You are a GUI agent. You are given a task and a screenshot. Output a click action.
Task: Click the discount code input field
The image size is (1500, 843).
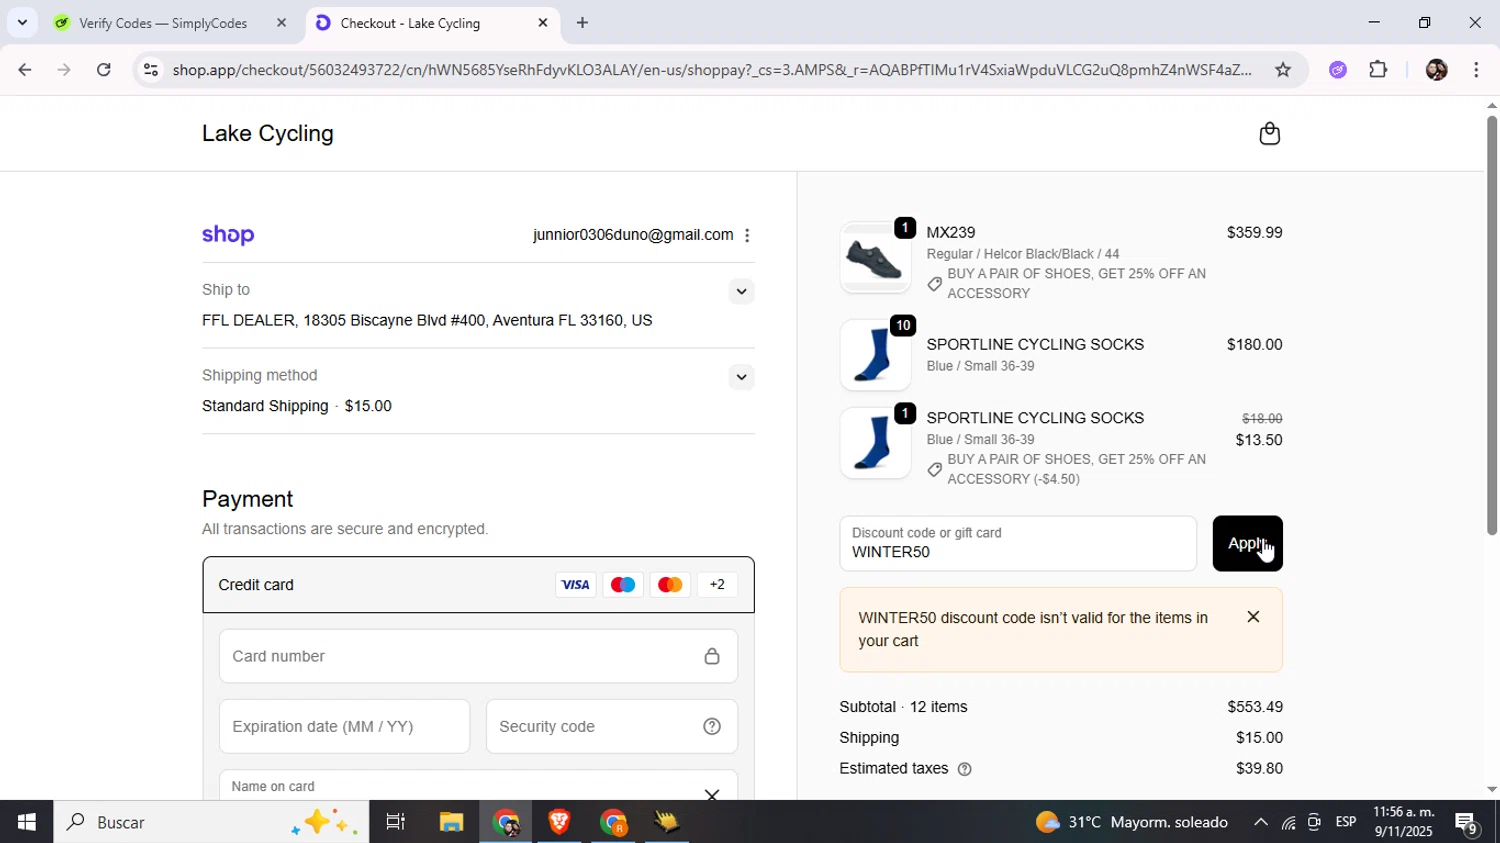click(x=1018, y=544)
